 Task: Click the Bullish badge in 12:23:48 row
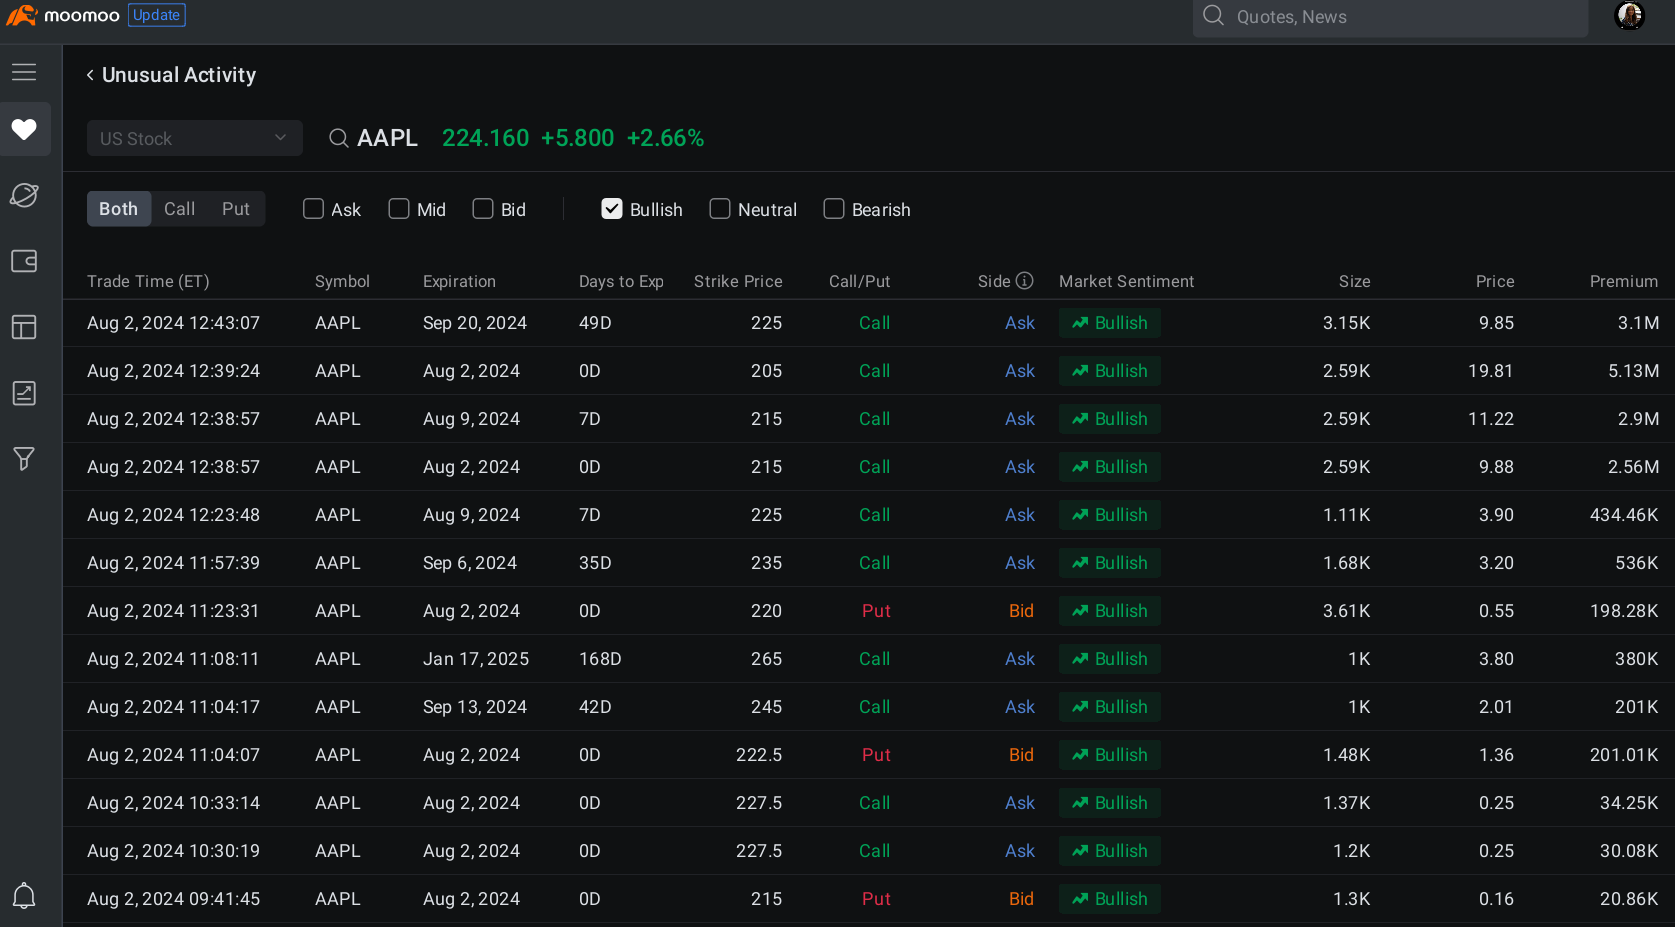[1110, 515]
